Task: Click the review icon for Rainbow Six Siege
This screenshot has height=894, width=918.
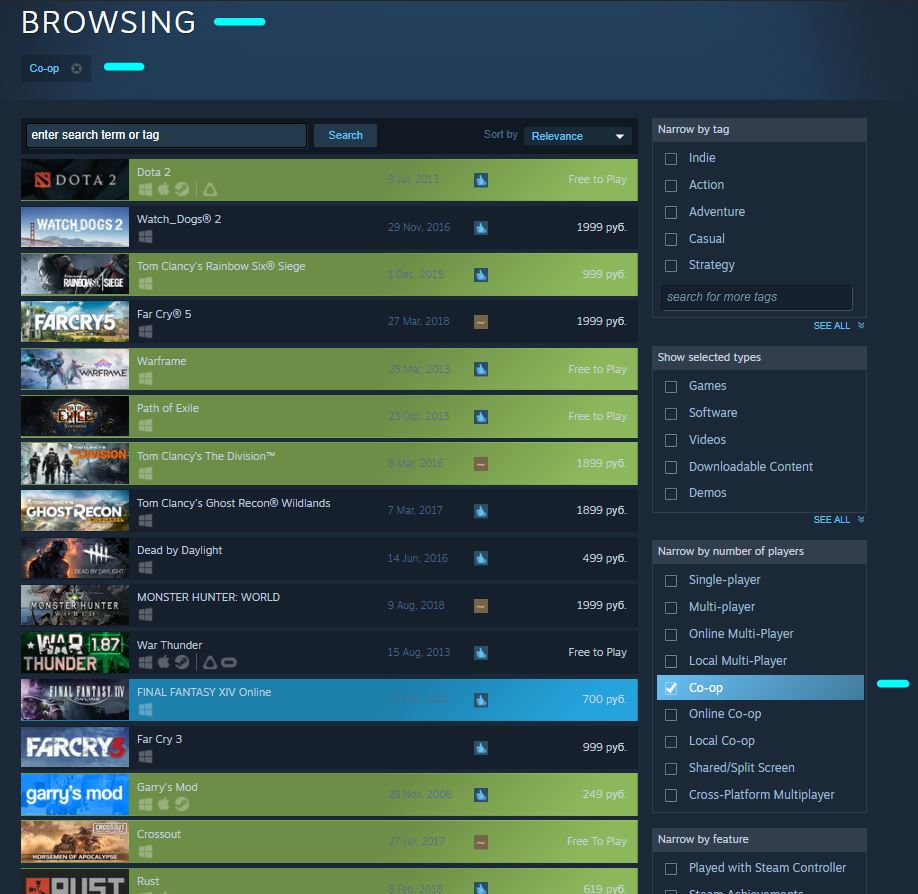Action: pos(481,275)
